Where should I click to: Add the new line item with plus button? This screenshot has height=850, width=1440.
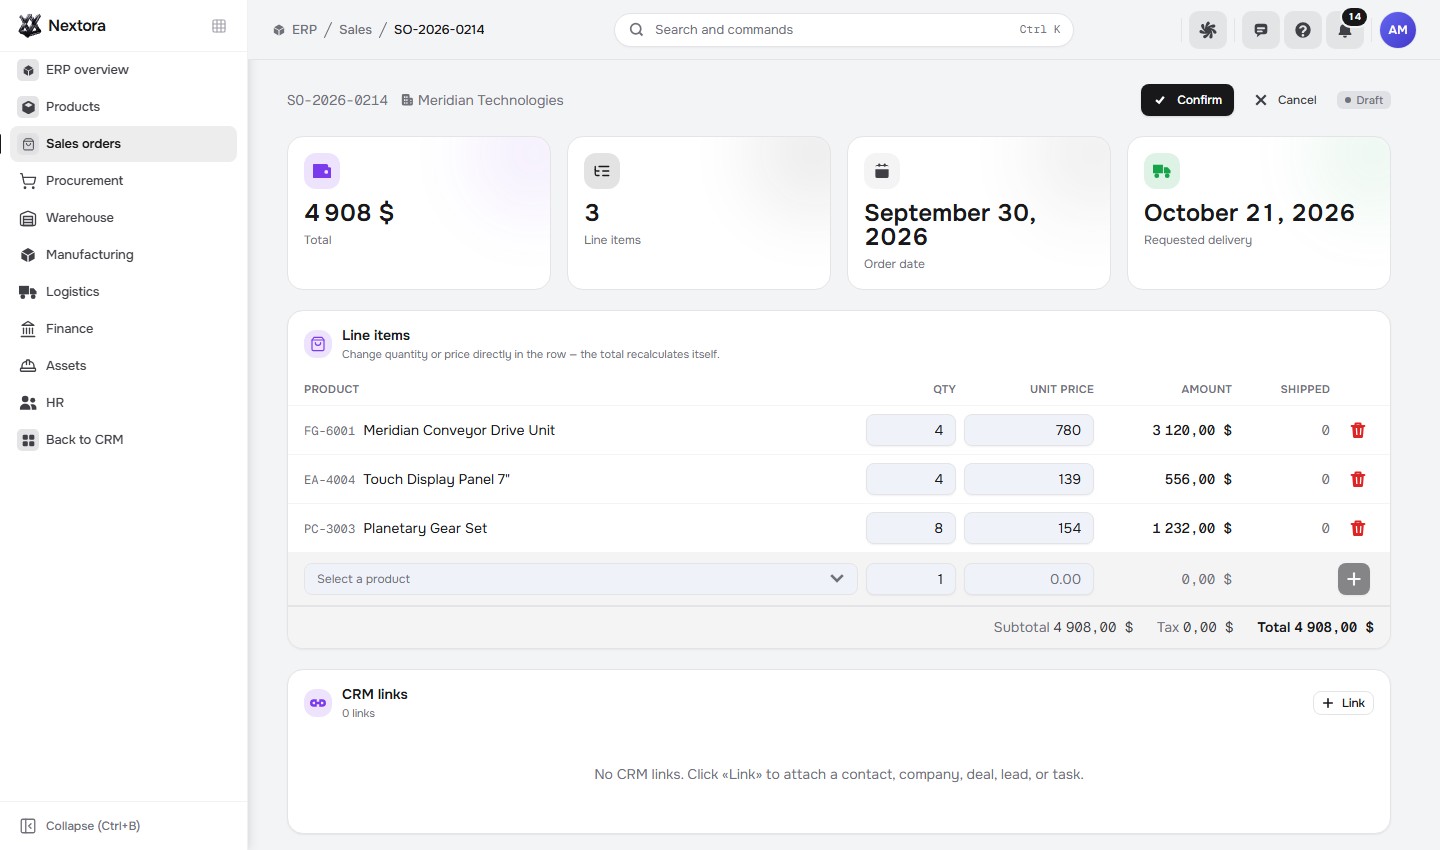click(1354, 579)
